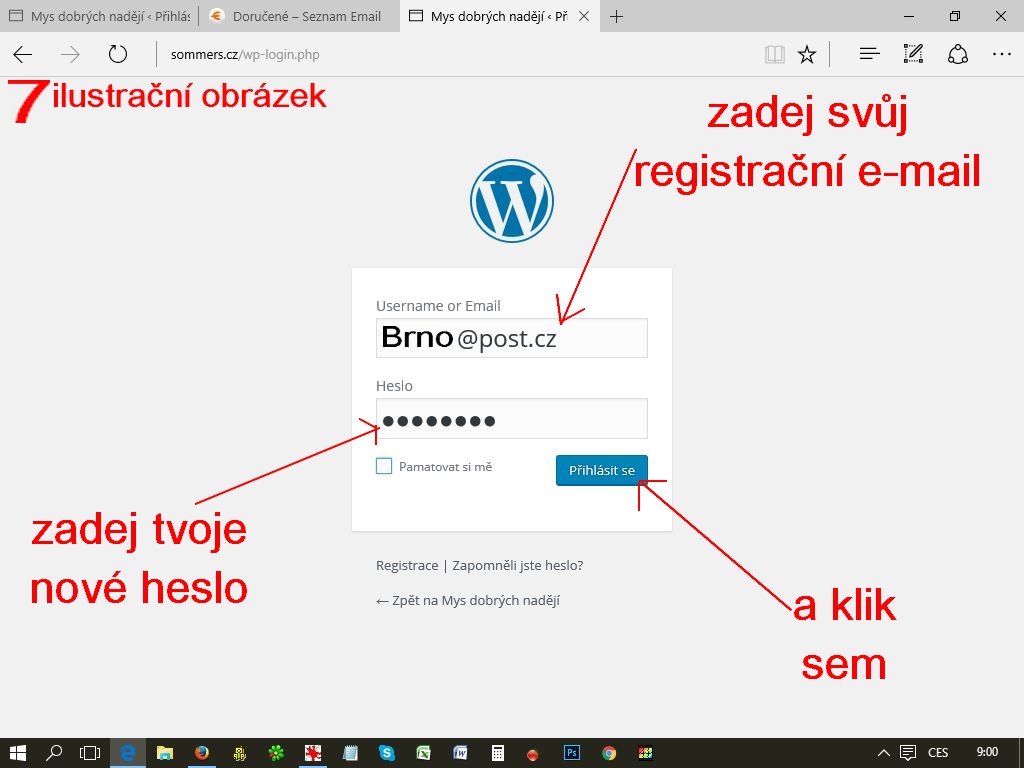Reload the page with the refresh icon
The height and width of the screenshot is (768, 1024).
[x=118, y=54]
